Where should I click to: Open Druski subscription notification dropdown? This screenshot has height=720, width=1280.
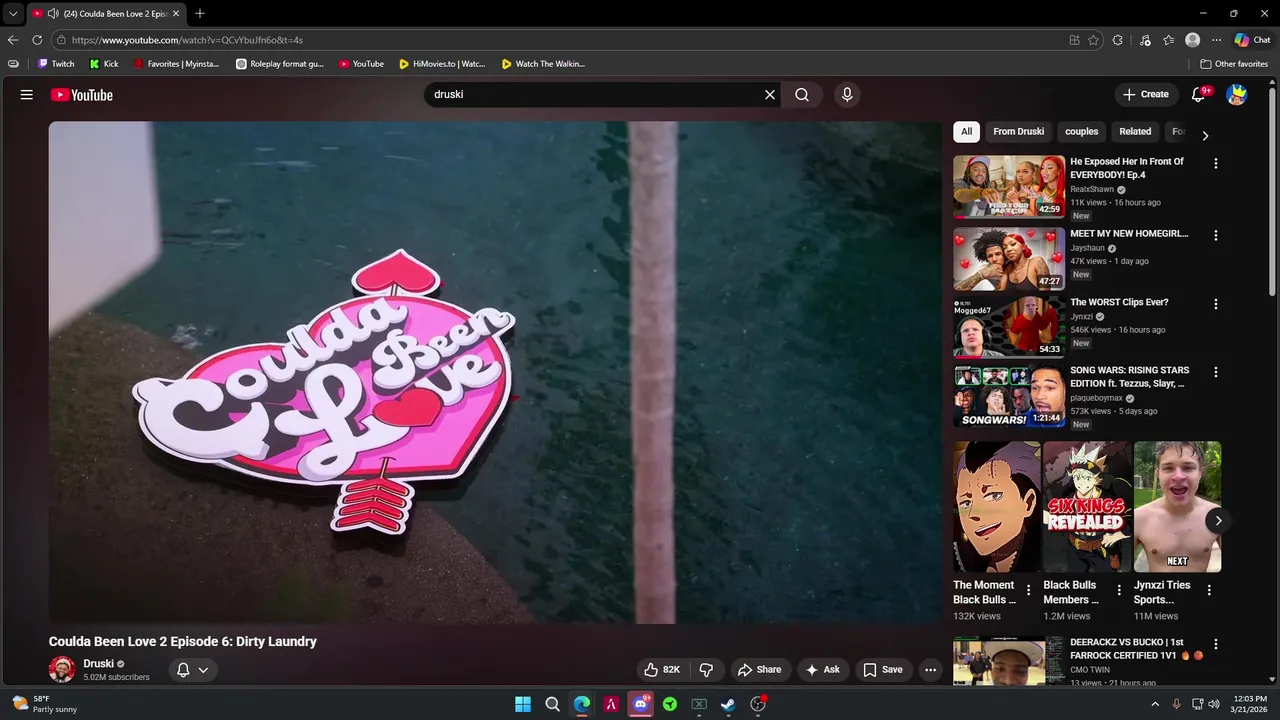pyautogui.click(x=193, y=670)
